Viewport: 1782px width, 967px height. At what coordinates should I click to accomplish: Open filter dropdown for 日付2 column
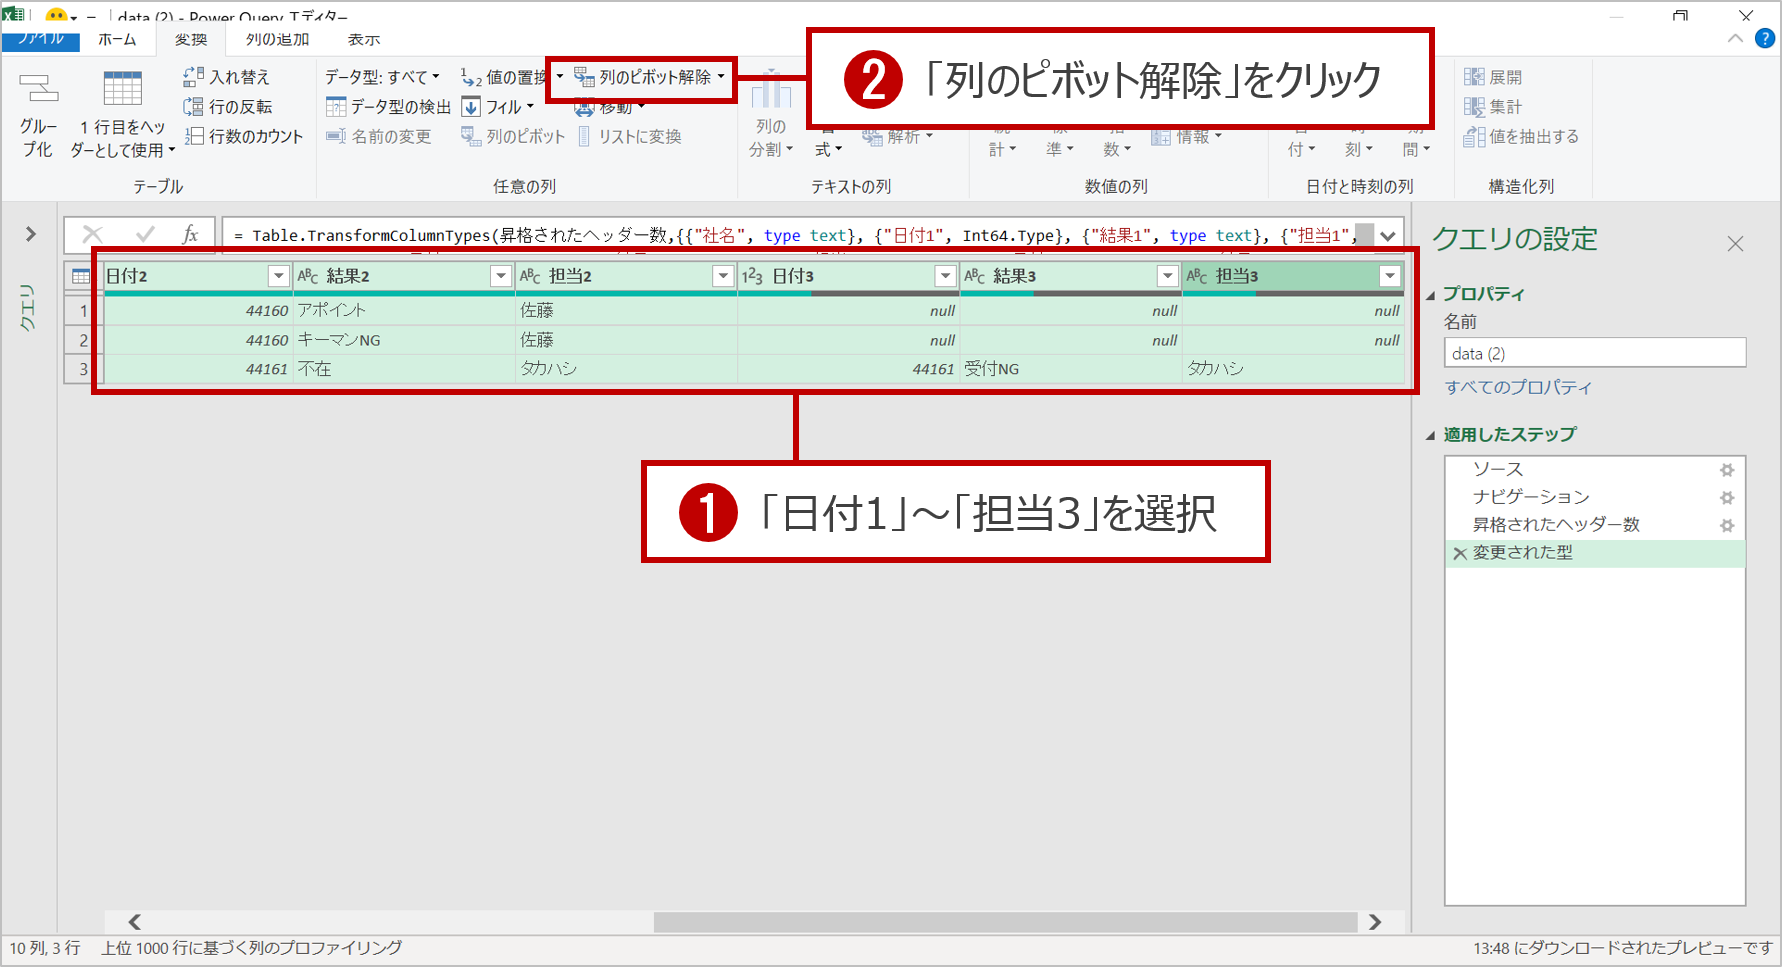279,276
